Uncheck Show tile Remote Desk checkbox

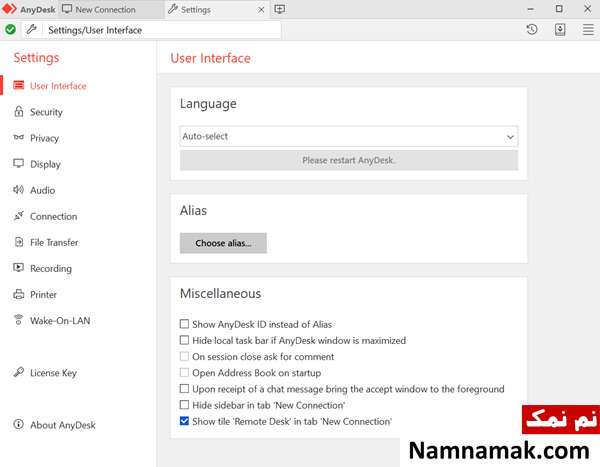184,421
